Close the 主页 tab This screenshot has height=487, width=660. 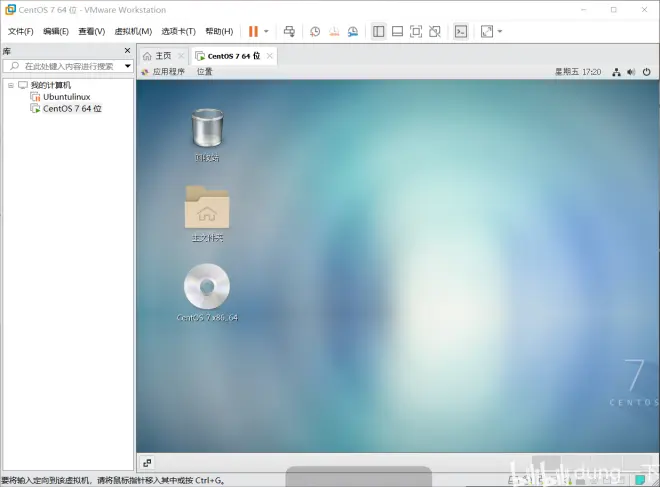click(x=181, y=56)
